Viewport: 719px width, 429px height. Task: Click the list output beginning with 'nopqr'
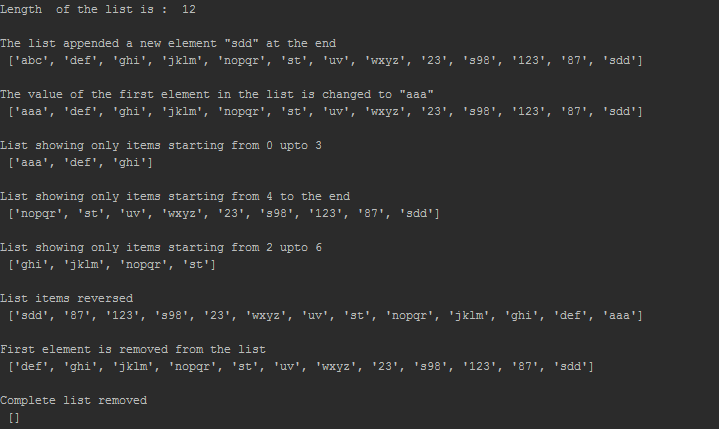click(223, 213)
